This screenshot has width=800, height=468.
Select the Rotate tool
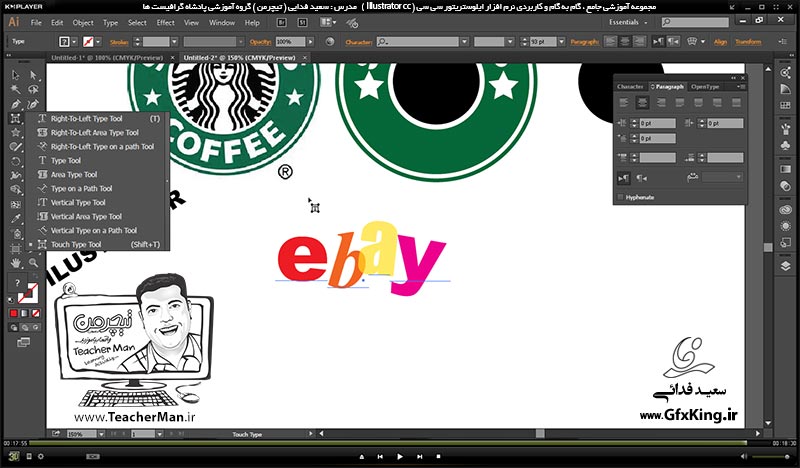click(16, 161)
